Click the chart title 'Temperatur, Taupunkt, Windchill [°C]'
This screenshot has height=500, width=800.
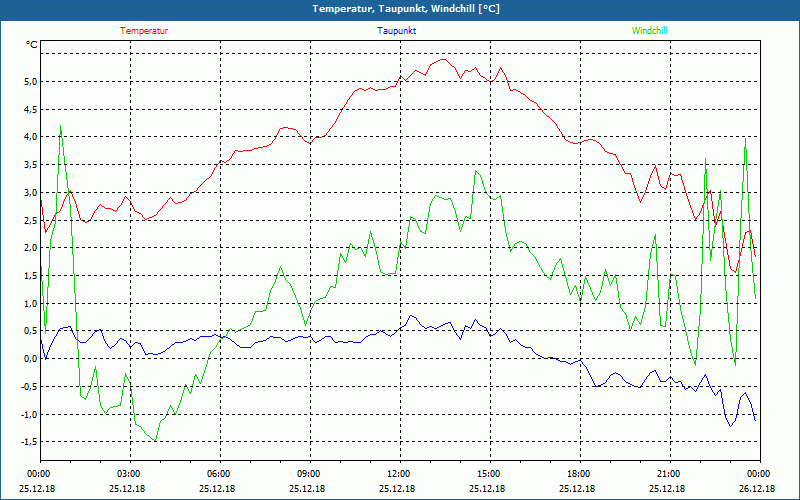(406, 9)
